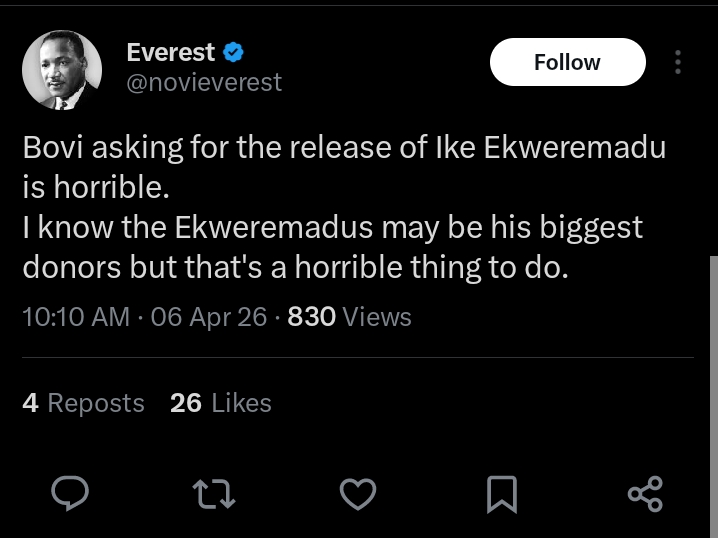
Task: Click the line starting "donors but that's"
Action: 295,268
